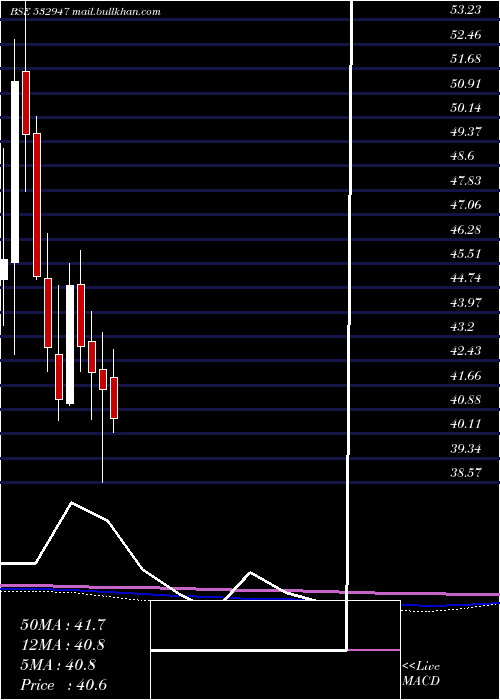Click the 41.66 price axis label
The image size is (500, 700).
[x=466, y=375]
